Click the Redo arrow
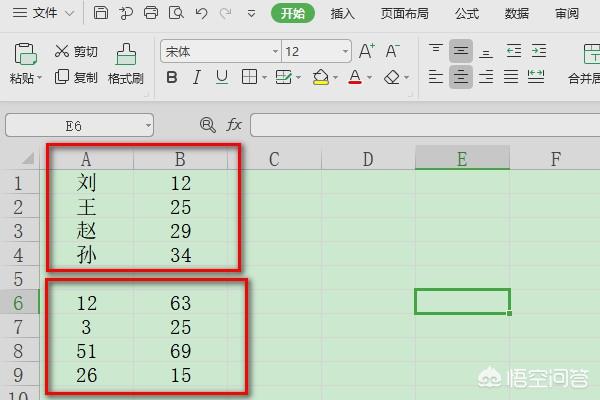600x400 pixels. tap(226, 14)
